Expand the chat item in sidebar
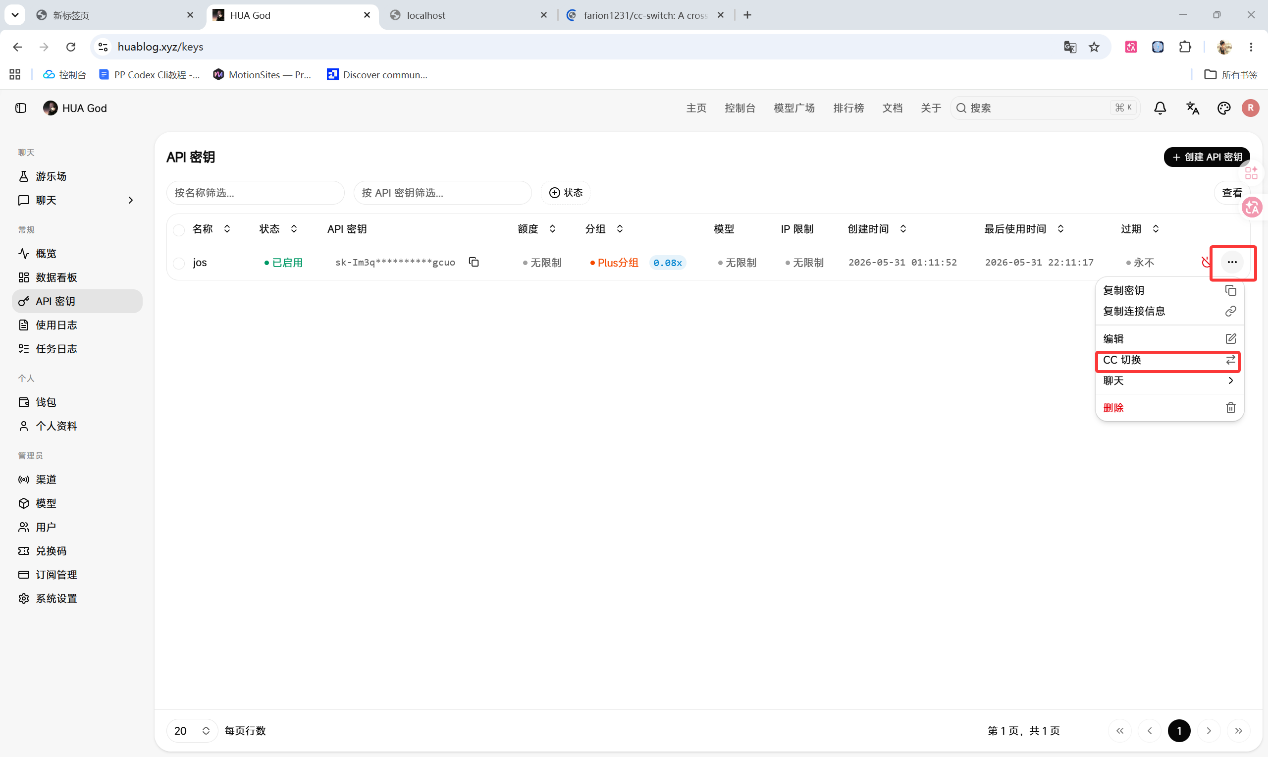This screenshot has width=1268, height=757. (77, 200)
